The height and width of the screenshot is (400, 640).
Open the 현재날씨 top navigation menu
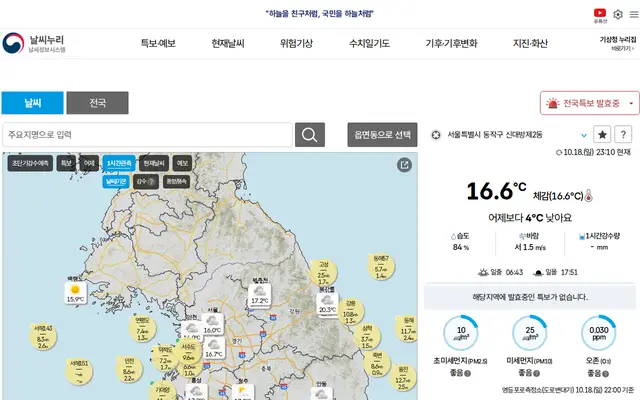(x=228, y=43)
